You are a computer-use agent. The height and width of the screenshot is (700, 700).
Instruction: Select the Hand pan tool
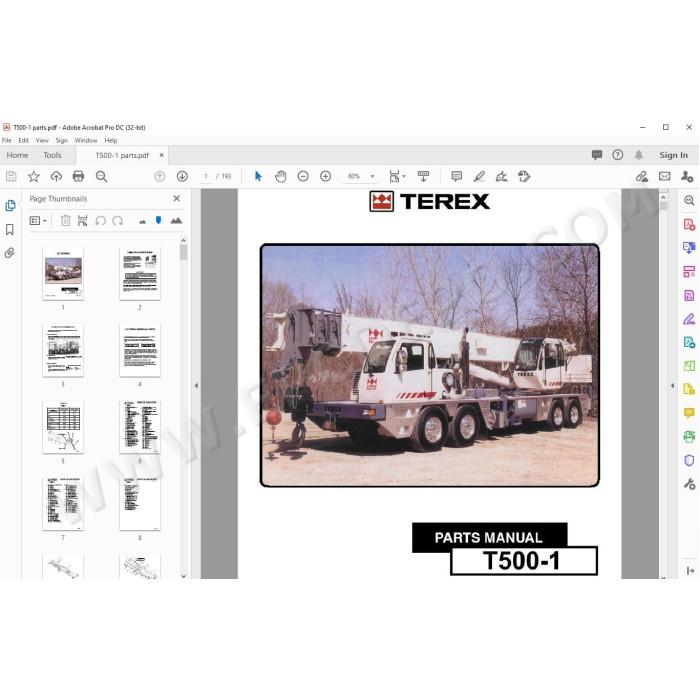[280, 176]
